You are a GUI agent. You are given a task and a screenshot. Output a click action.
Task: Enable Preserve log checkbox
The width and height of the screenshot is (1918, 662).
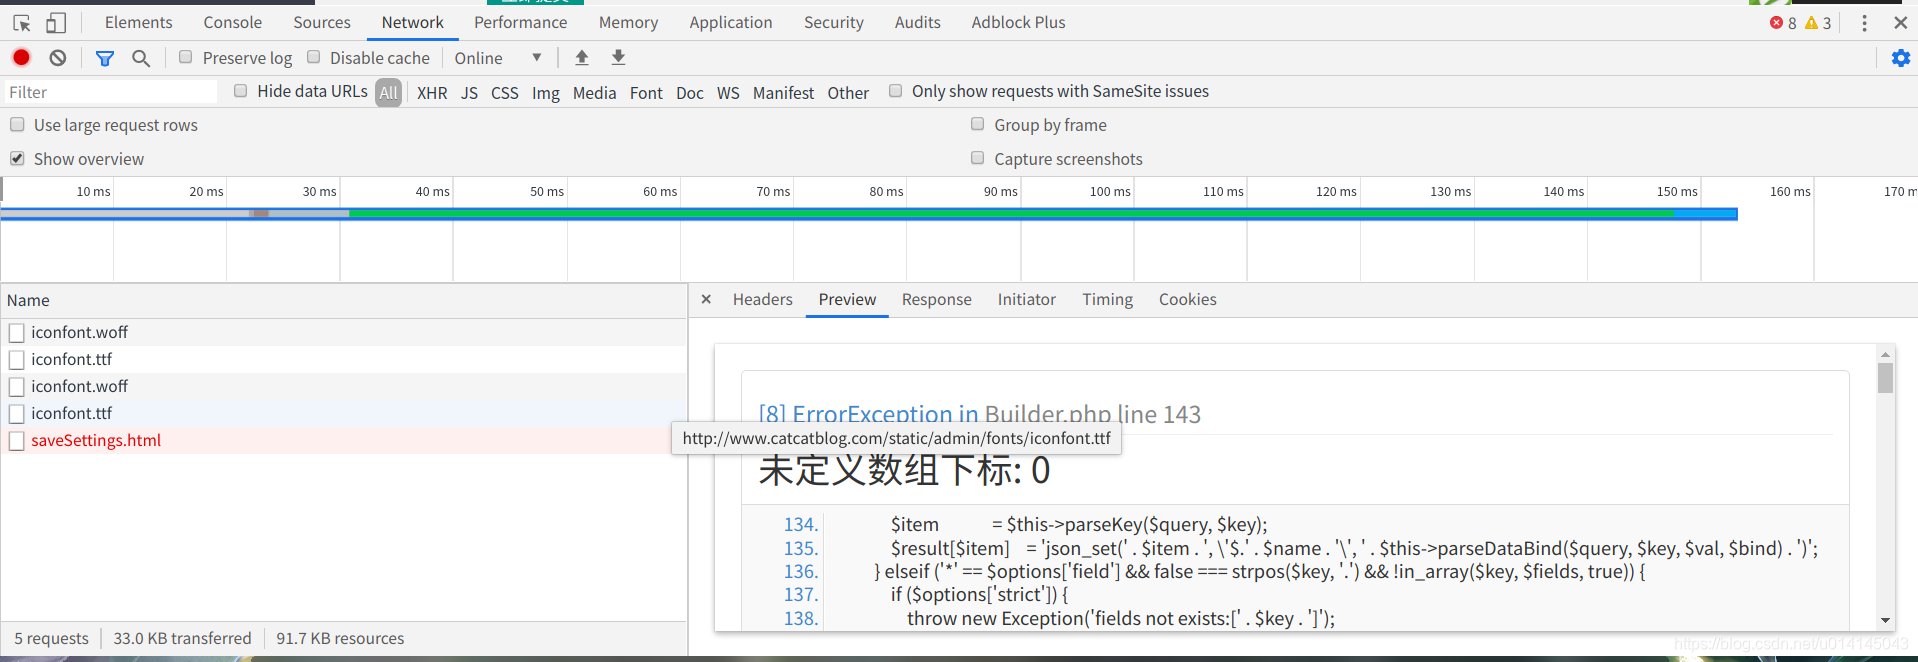(x=185, y=57)
